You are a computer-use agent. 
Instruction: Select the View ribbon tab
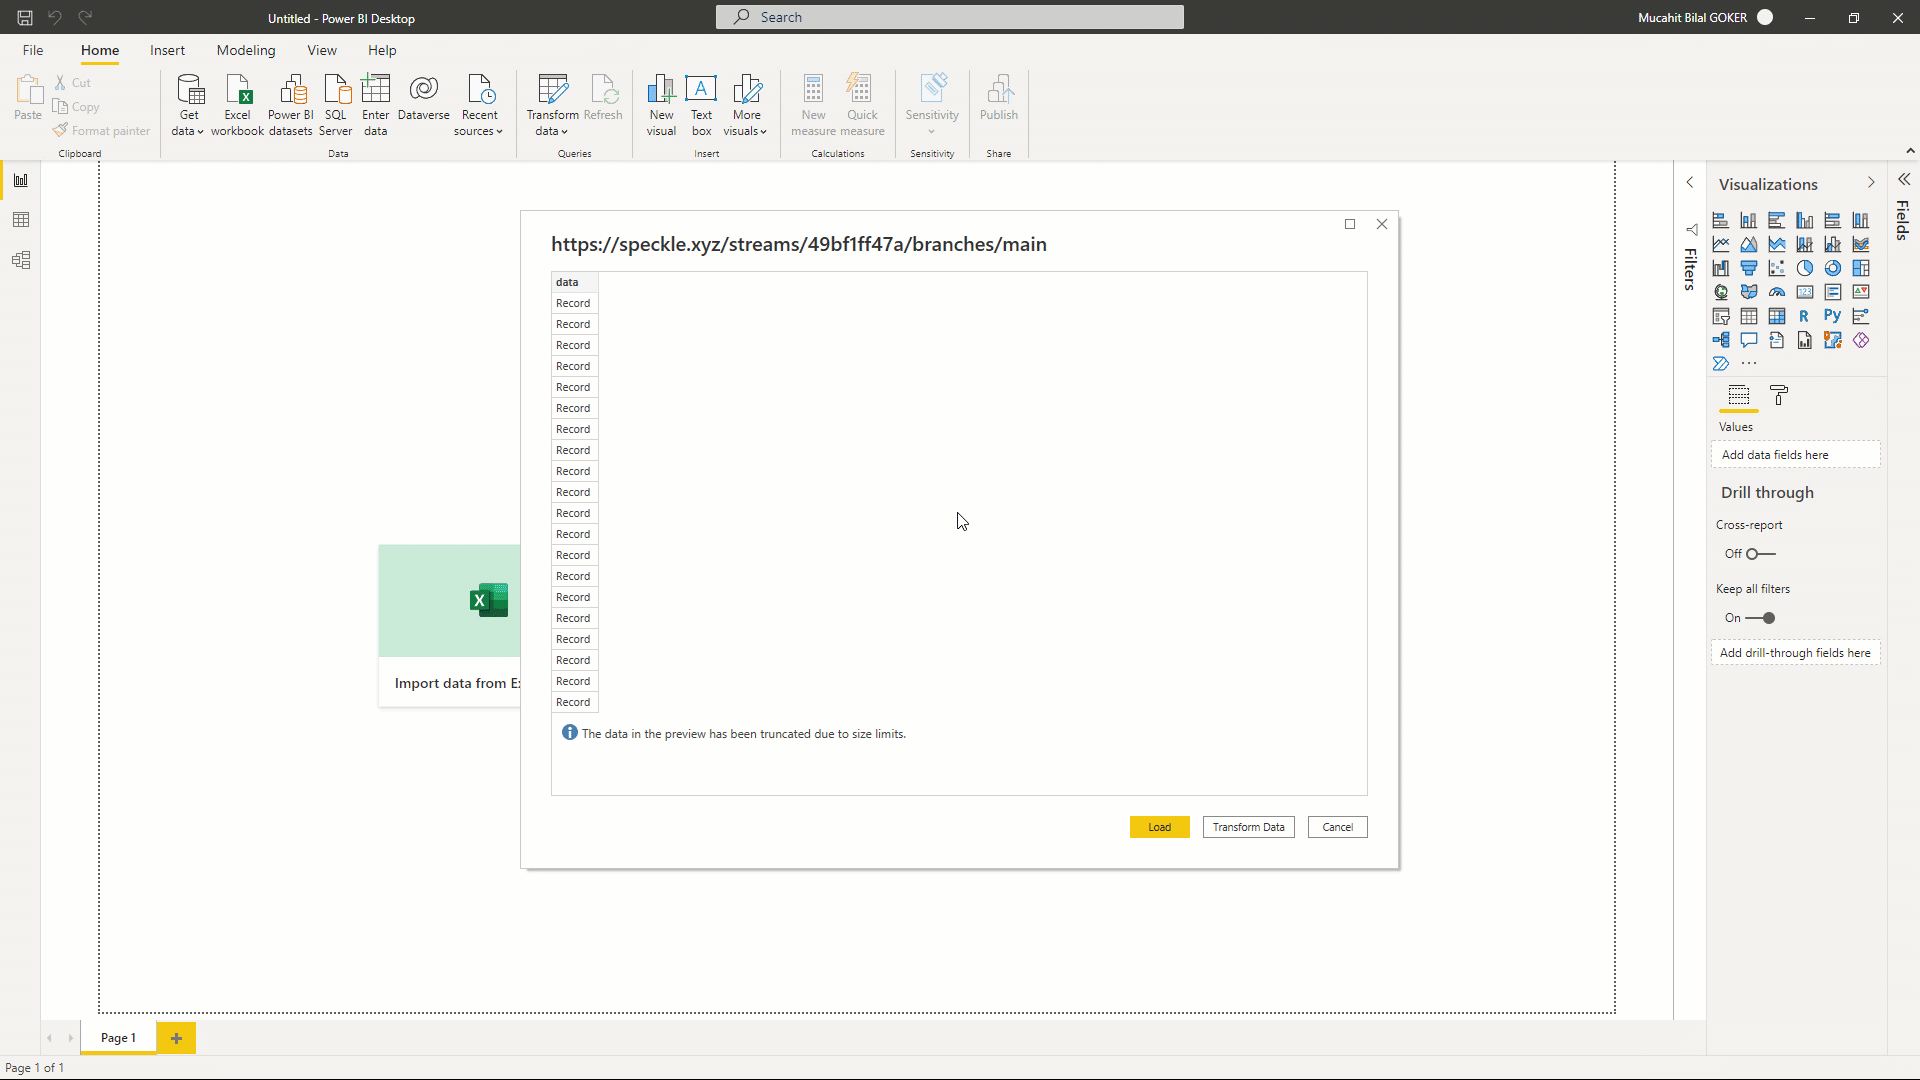322,50
